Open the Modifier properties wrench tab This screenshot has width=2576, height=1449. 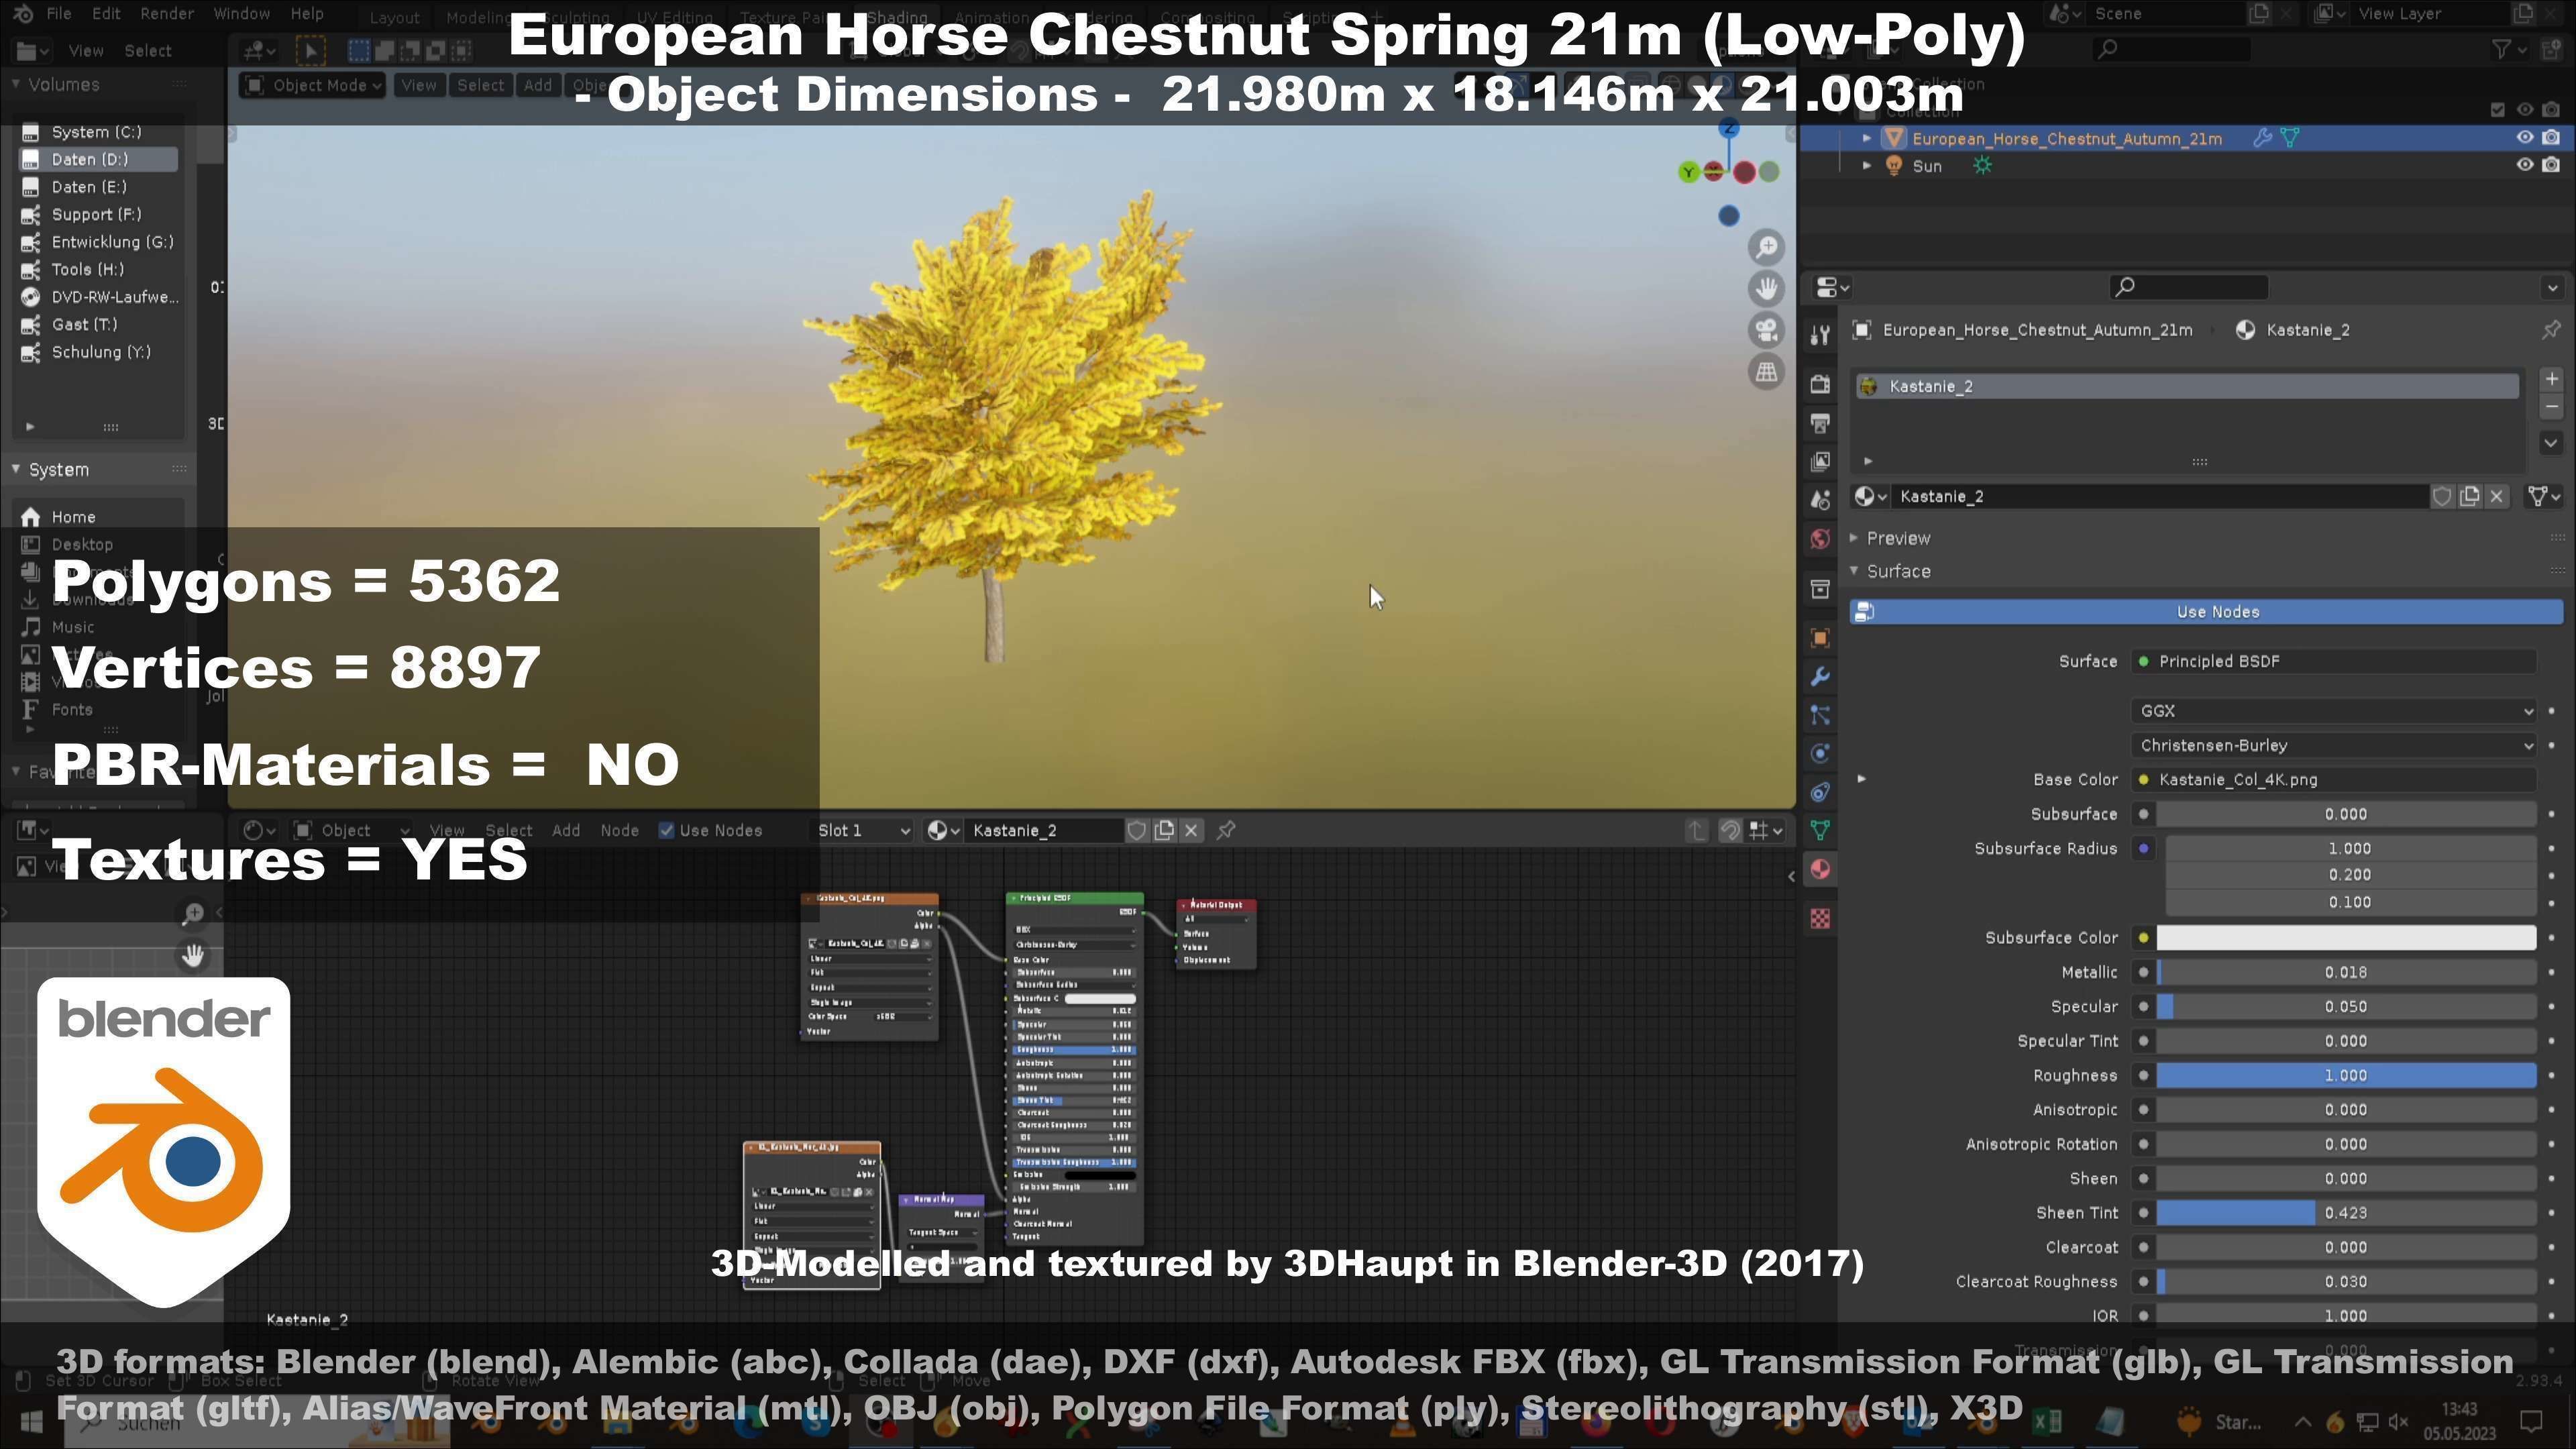[1820, 677]
